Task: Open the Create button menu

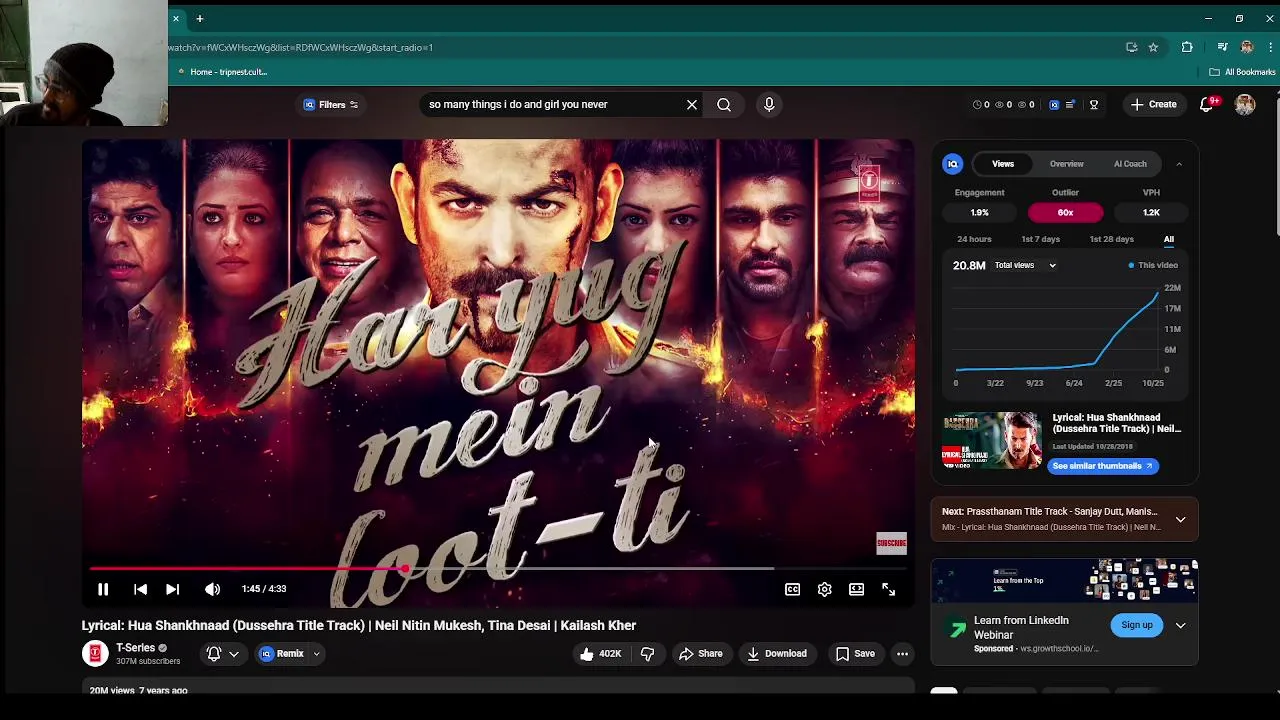Action: pyautogui.click(x=1153, y=104)
